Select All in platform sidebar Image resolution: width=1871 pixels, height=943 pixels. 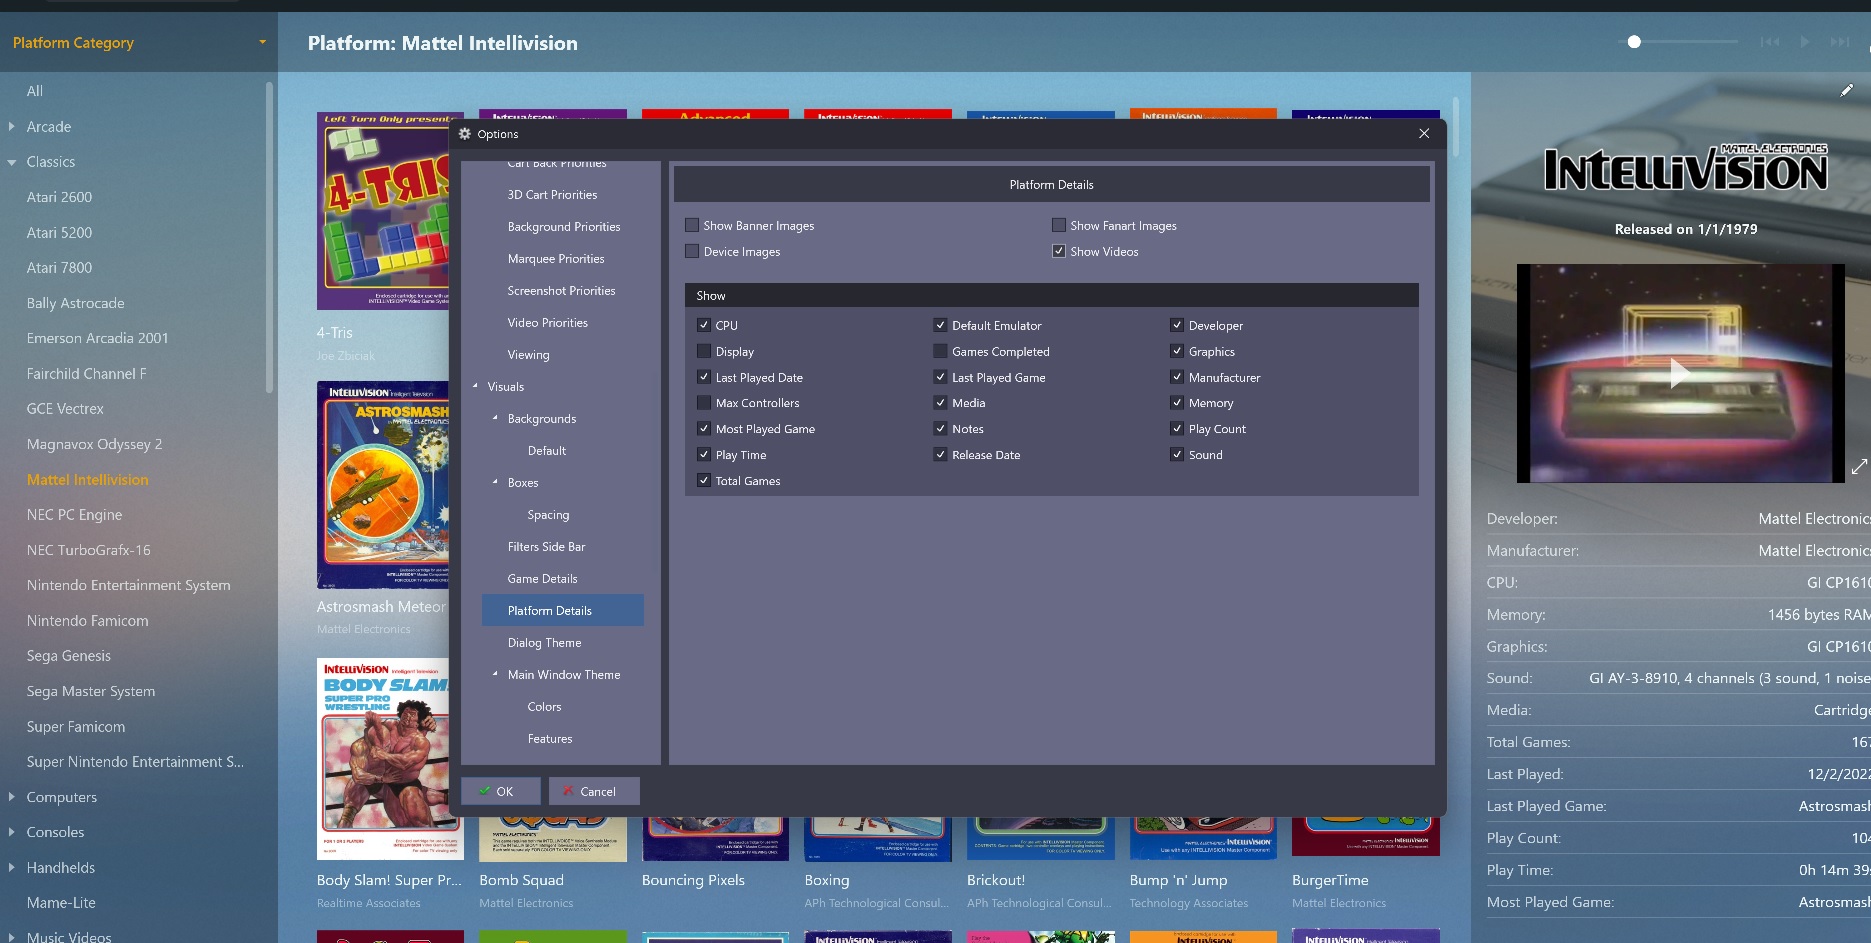[34, 91]
